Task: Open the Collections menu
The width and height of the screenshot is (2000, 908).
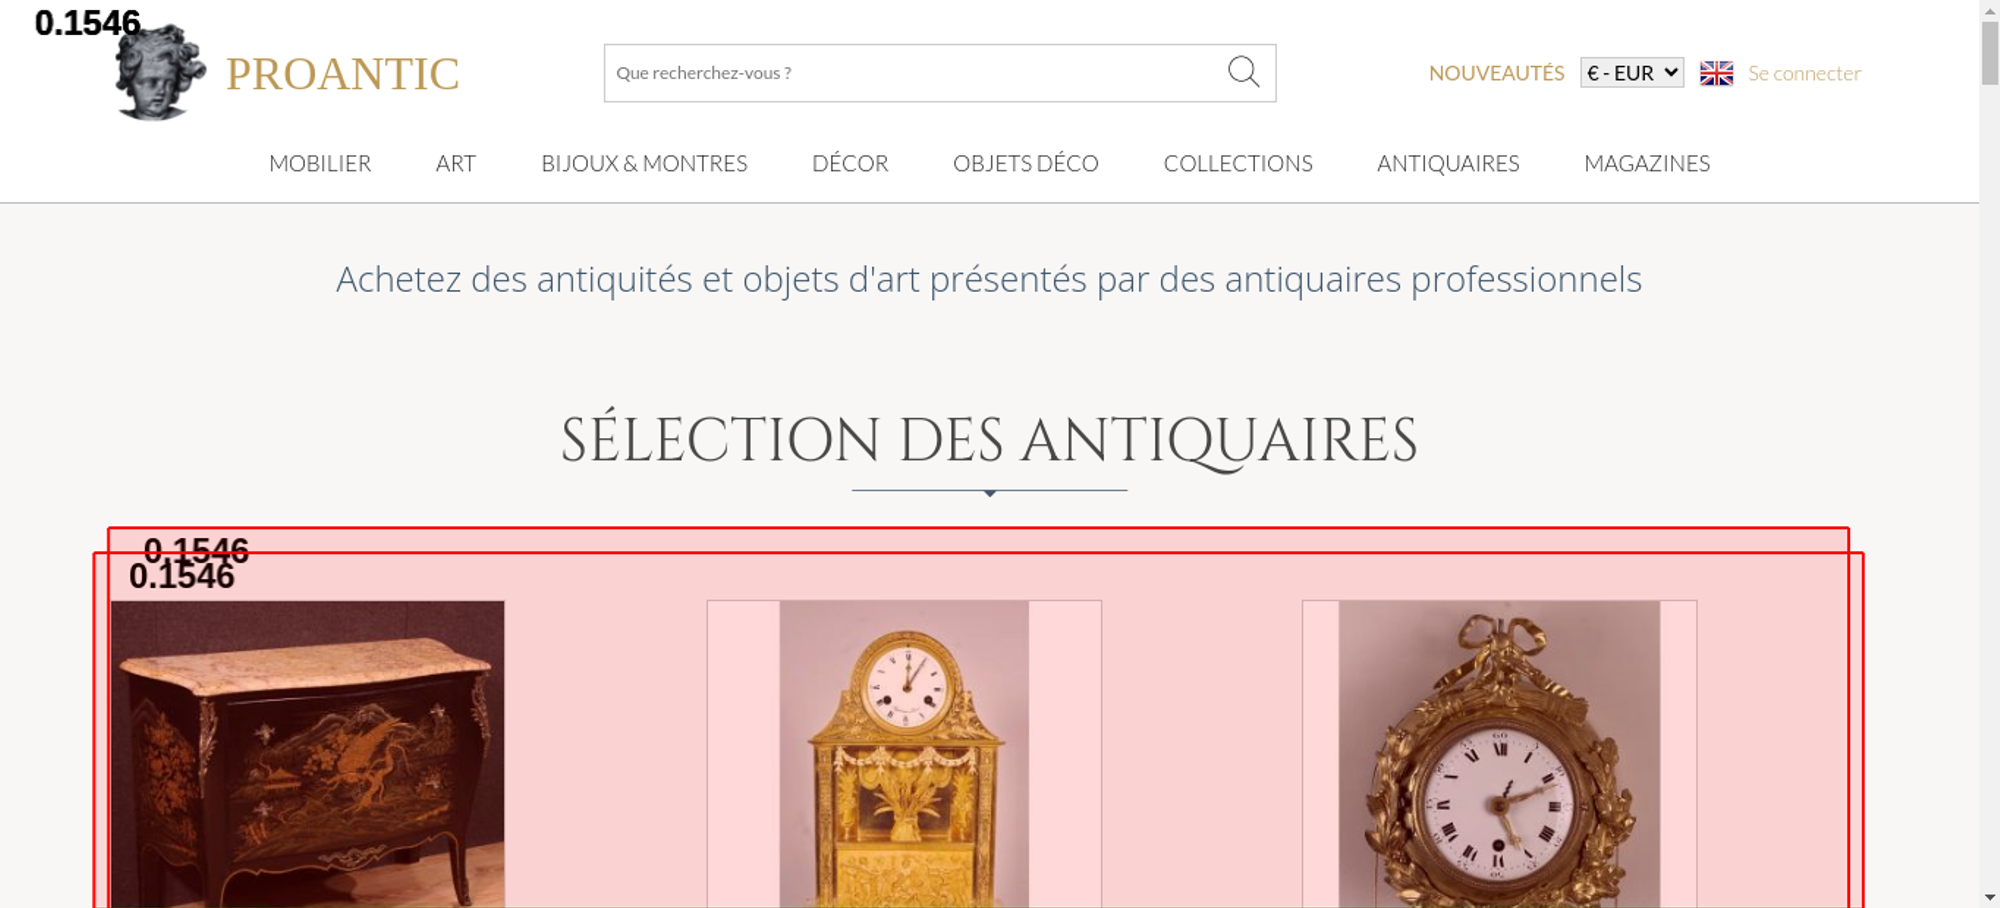Action: [x=1238, y=163]
